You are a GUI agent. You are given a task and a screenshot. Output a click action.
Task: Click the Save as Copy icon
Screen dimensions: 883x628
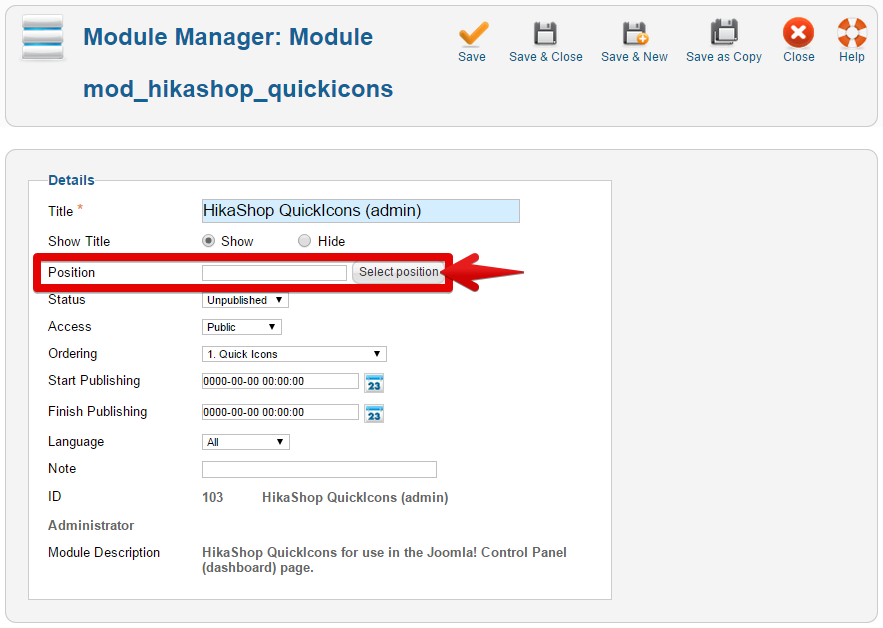click(724, 33)
